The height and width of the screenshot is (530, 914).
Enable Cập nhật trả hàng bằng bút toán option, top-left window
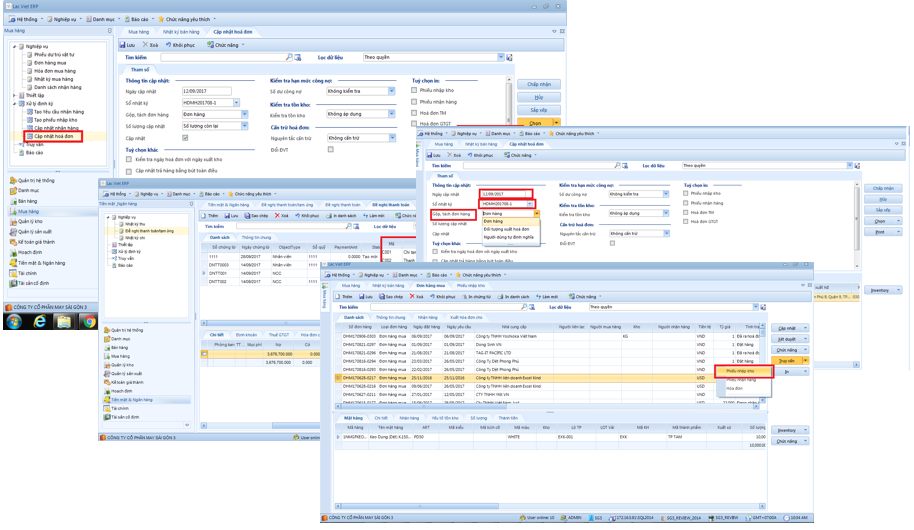(x=129, y=171)
